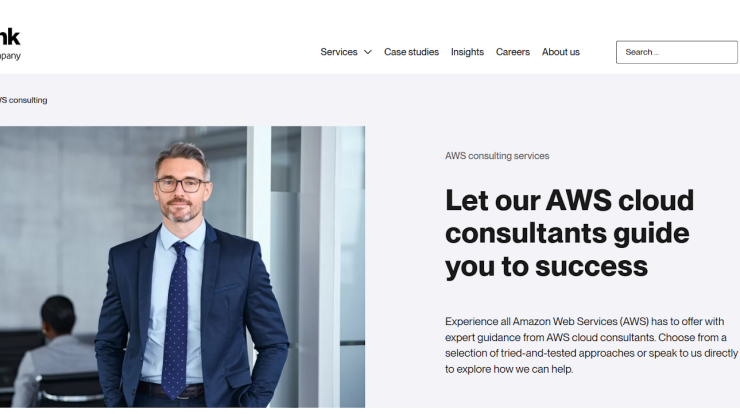Open the Insights link in navigation

467,52
